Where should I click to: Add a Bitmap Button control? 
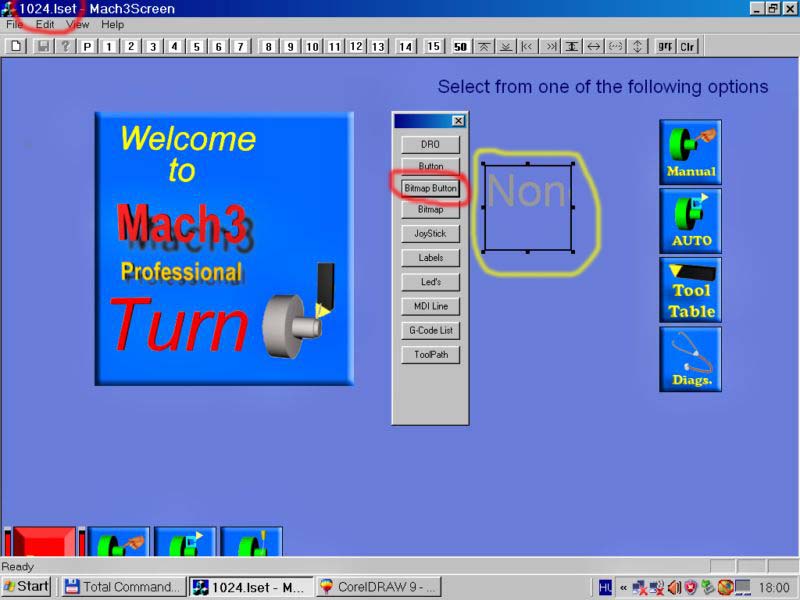430,188
